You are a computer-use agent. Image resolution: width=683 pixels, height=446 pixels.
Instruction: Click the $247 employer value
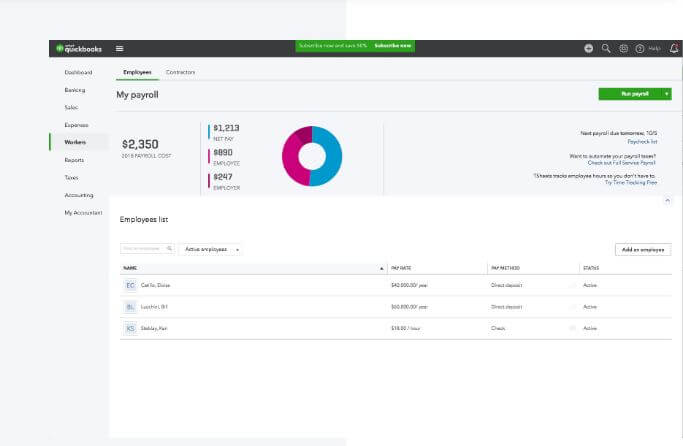tap(223, 176)
